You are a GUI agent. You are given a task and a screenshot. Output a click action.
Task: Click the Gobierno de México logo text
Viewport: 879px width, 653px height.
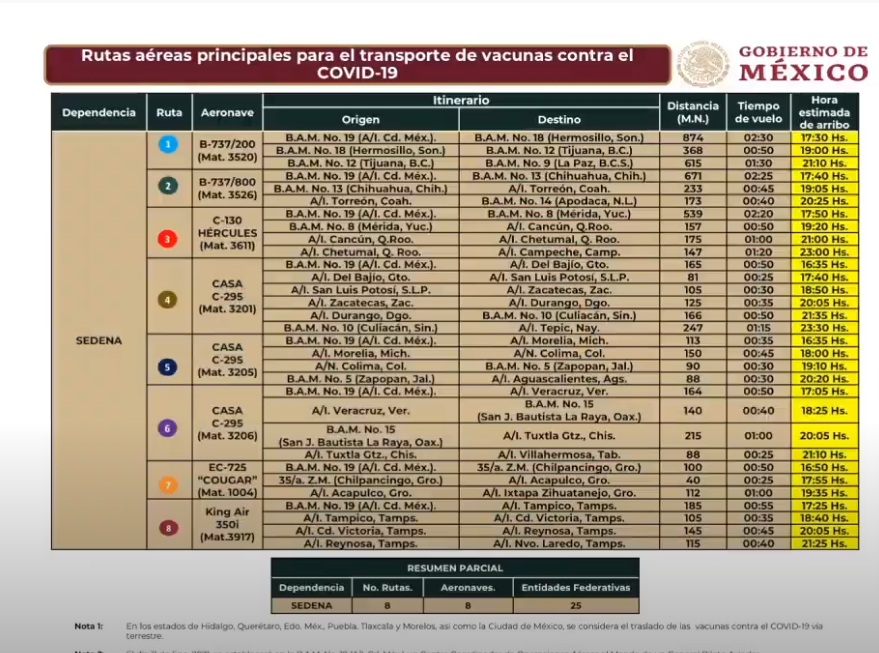pos(803,64)
